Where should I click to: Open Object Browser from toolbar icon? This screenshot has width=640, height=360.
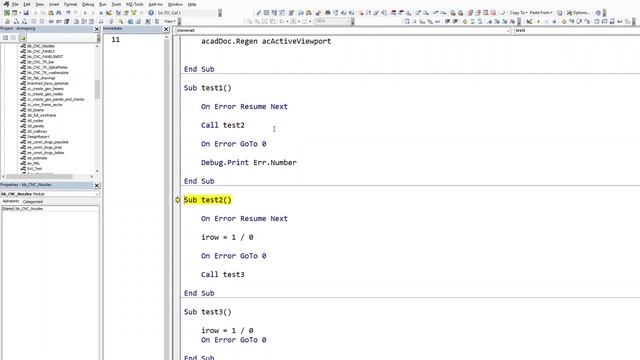pos(134,13)
